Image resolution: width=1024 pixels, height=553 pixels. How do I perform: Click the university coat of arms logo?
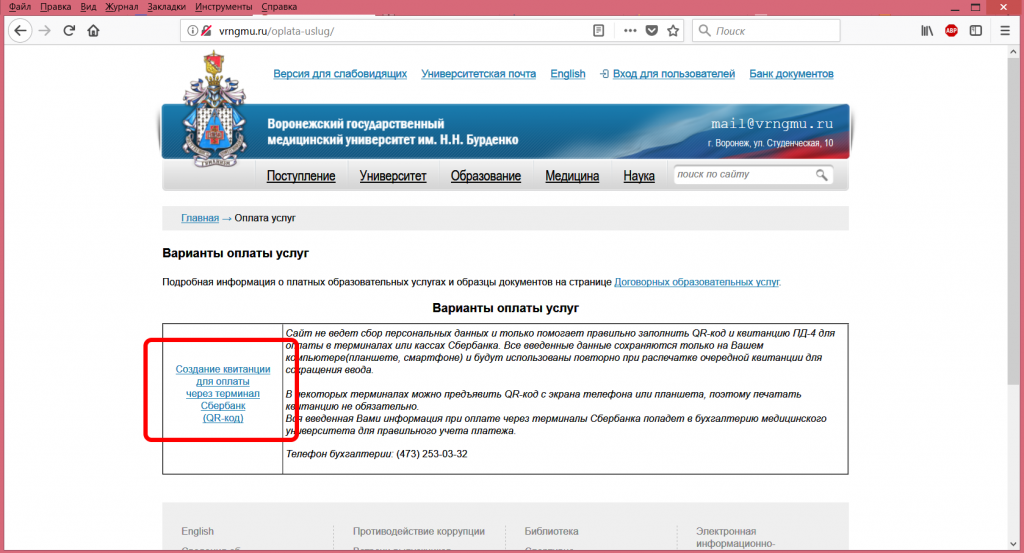tap(214, 110)
